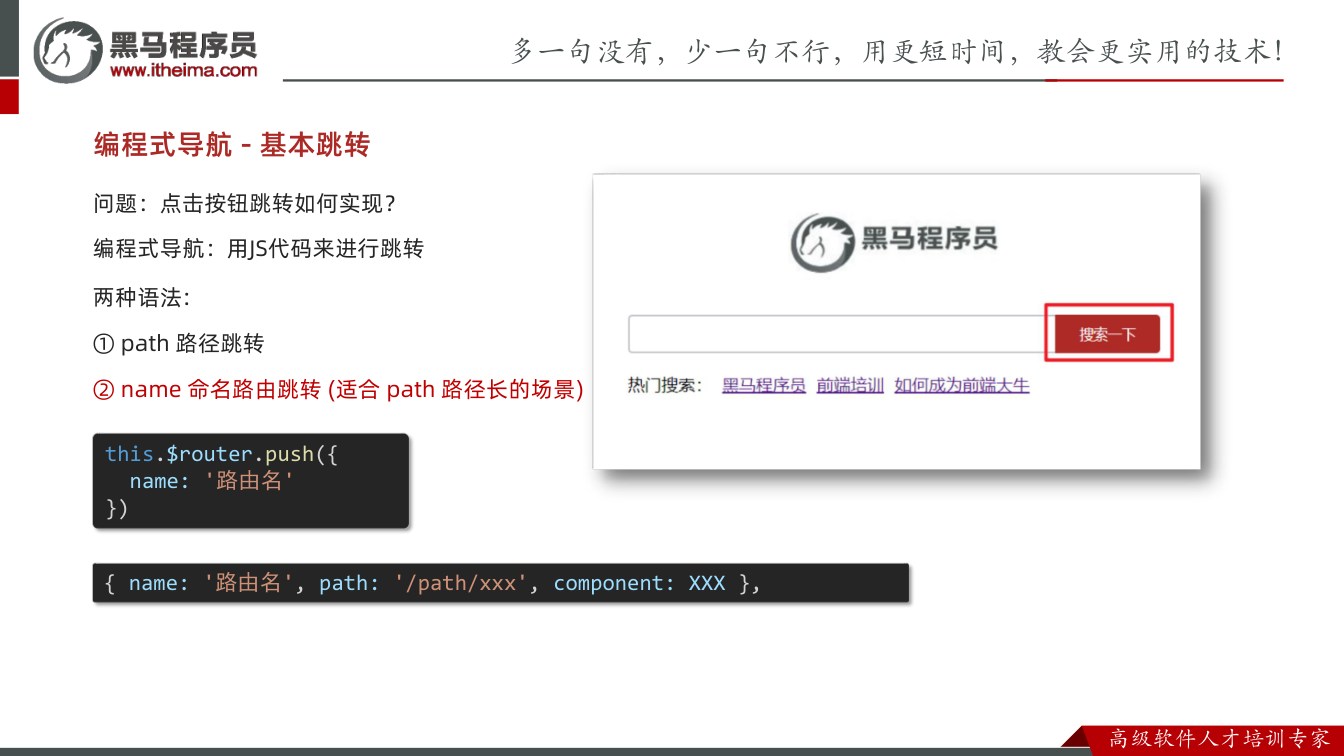Select the slide title 编程式导航 - 基本跳转
1344x756 pixels.
232,145
